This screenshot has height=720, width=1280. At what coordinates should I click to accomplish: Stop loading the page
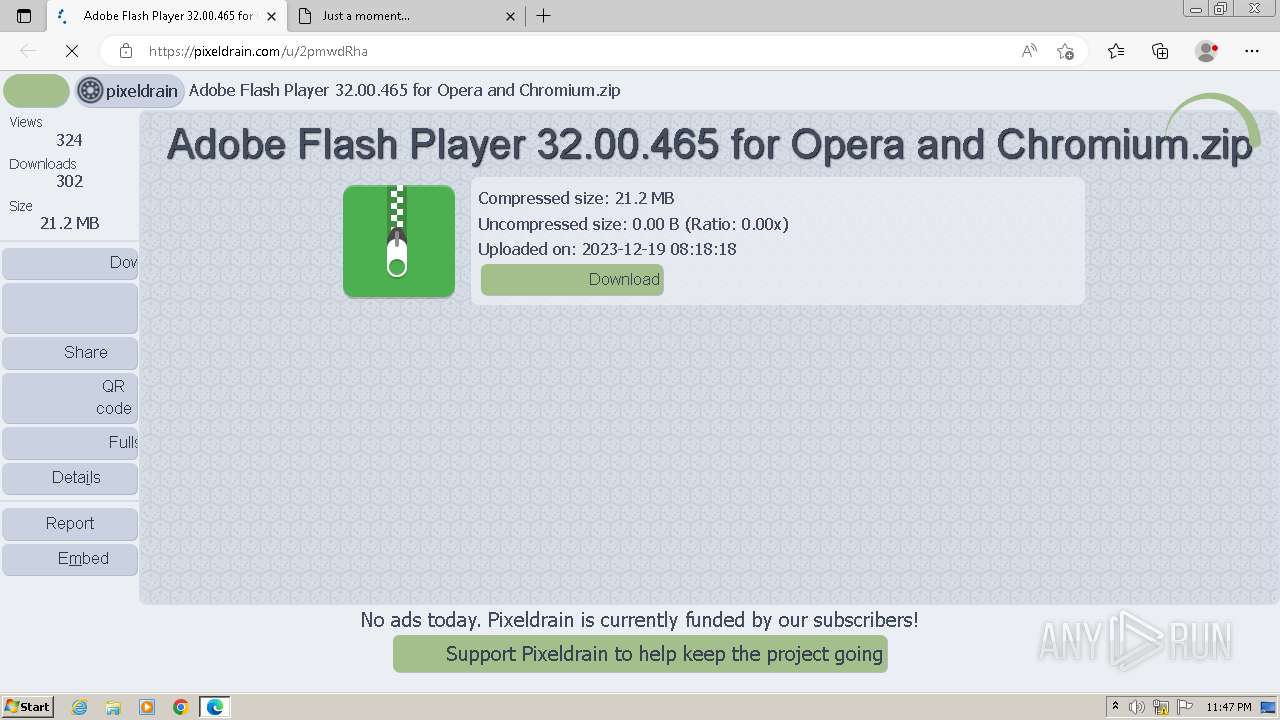tap(72, 51)
